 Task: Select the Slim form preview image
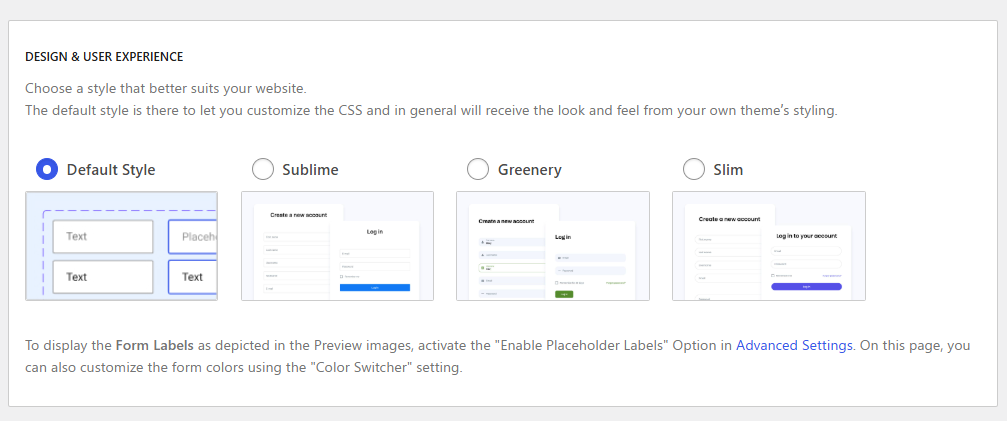point(769,246)
